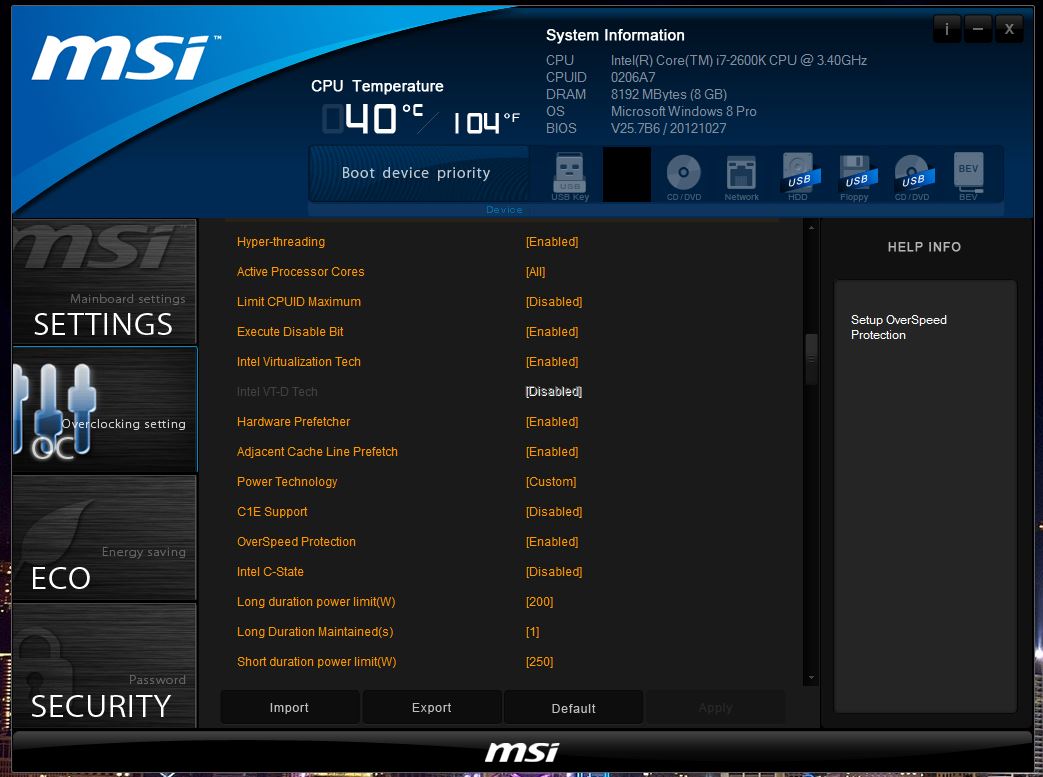
Task: Change Limit CPUID Maximum [Disabled] value
Action: pos(554,301)
